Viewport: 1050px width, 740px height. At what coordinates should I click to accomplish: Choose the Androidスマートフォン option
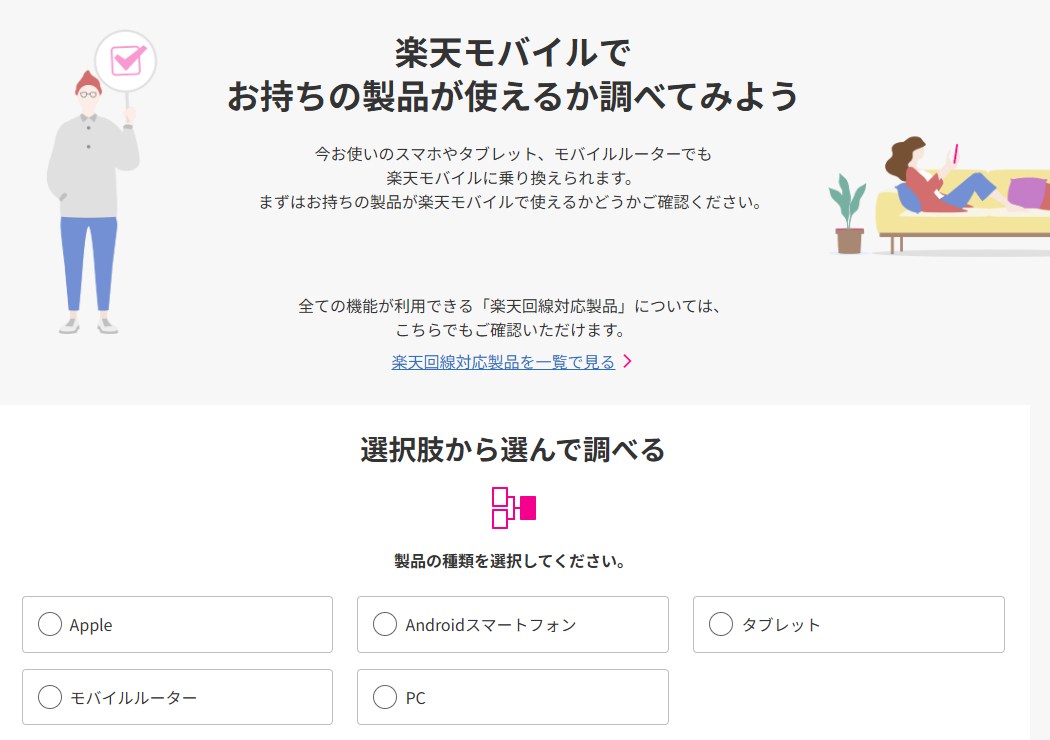click(385, 625)
